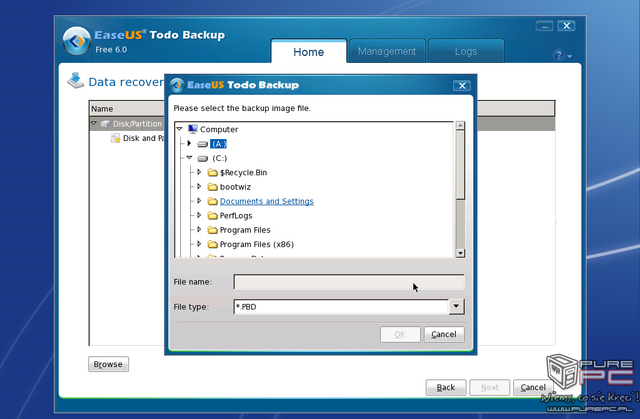Click the Browse button in main window
This screenshot has width=640, height=419.
pyautogui.click(x=108, y=364)
